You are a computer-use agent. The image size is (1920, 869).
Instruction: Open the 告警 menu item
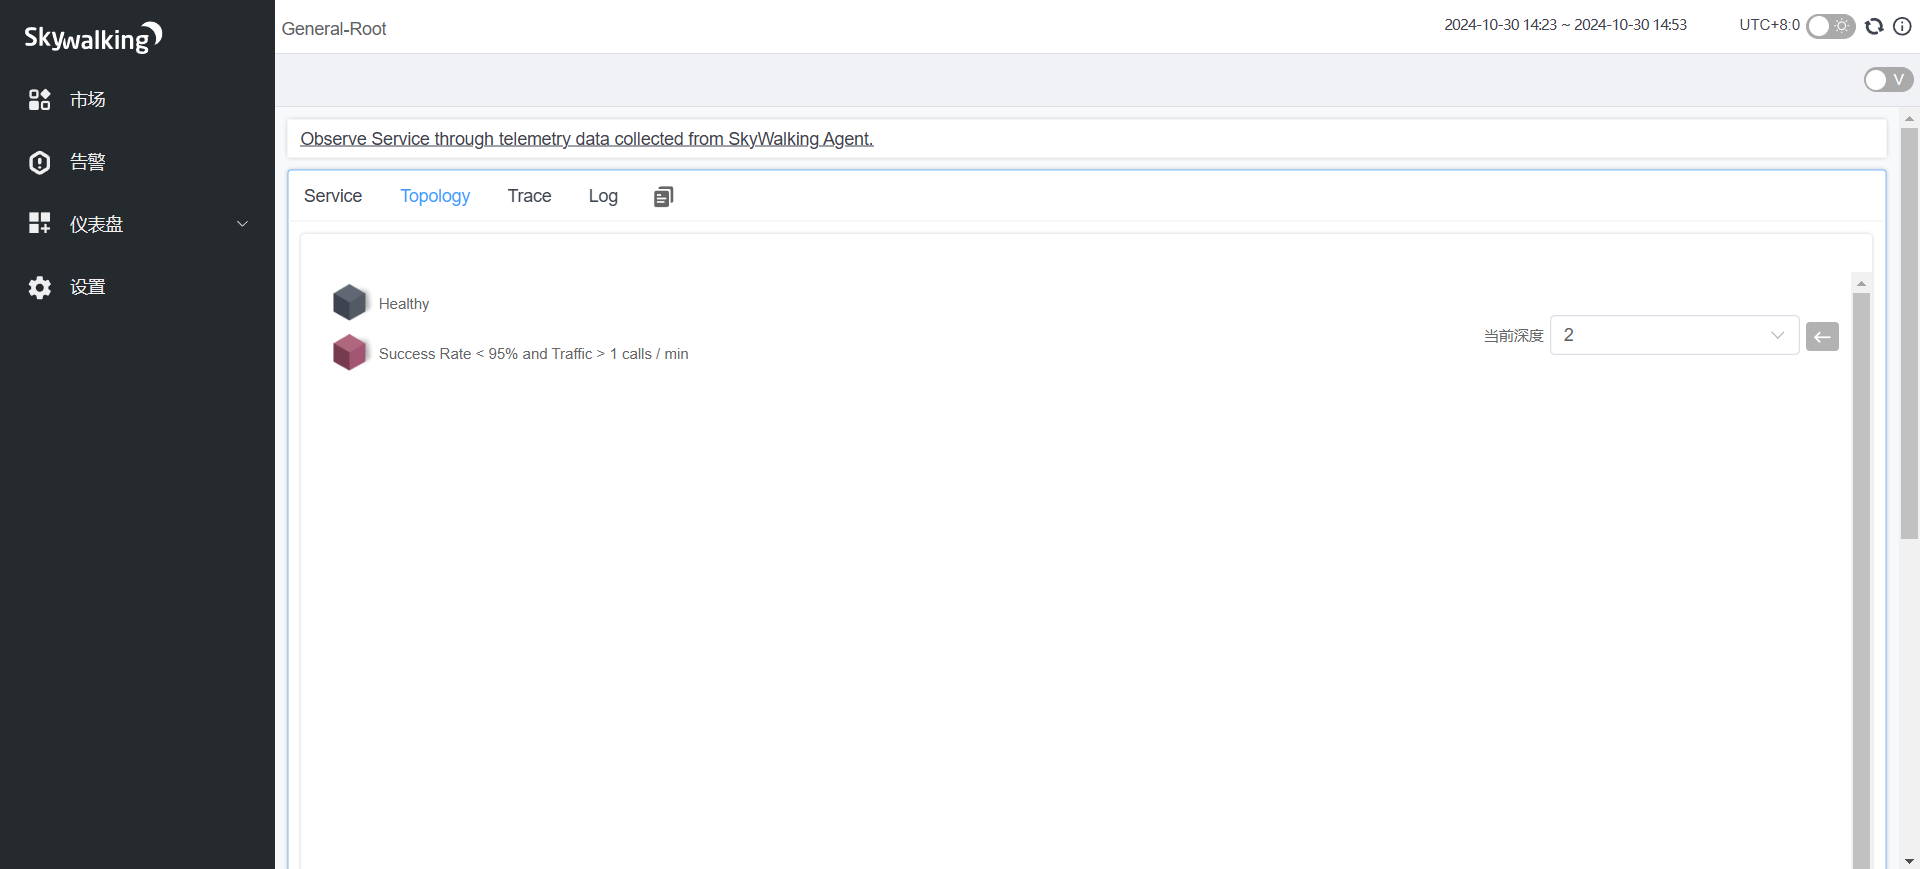137,162
